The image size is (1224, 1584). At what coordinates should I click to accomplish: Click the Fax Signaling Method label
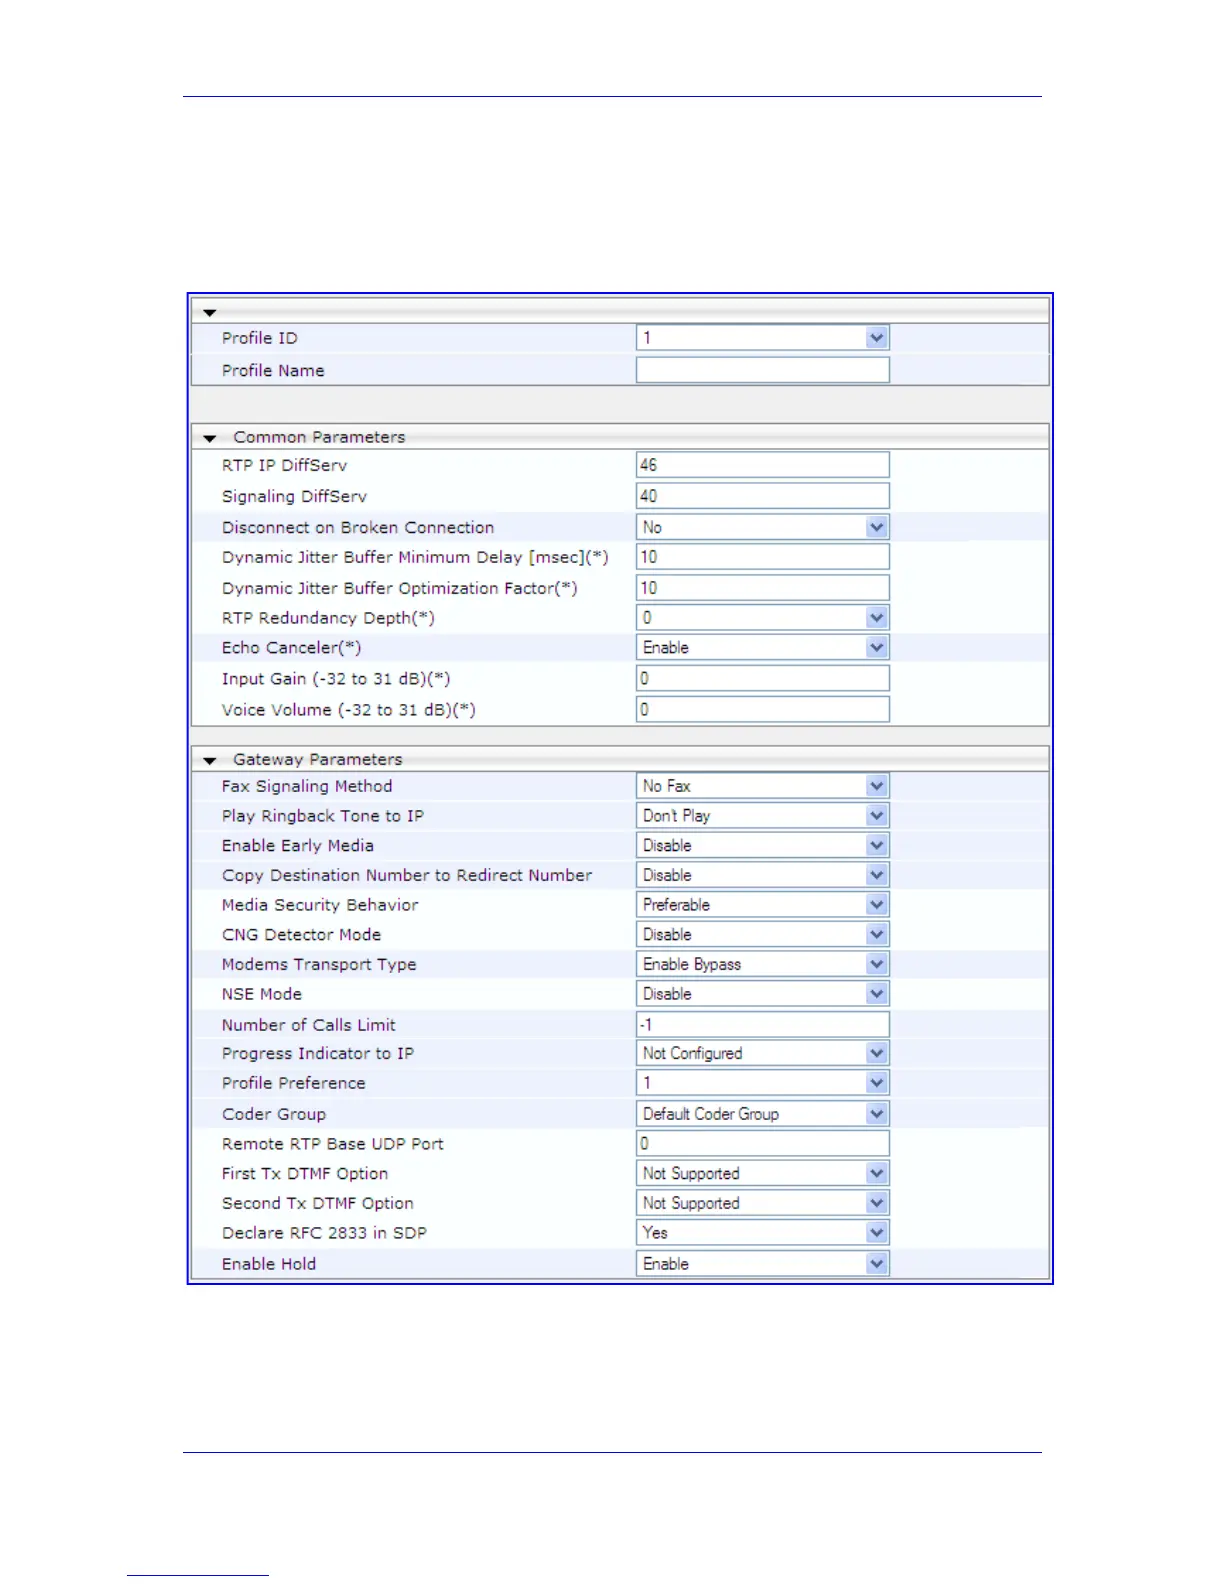click(x=307, y=786)
